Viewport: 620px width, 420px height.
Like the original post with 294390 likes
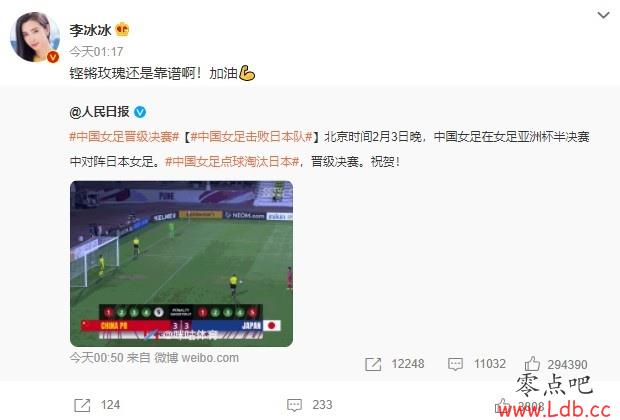pos(556,364)
